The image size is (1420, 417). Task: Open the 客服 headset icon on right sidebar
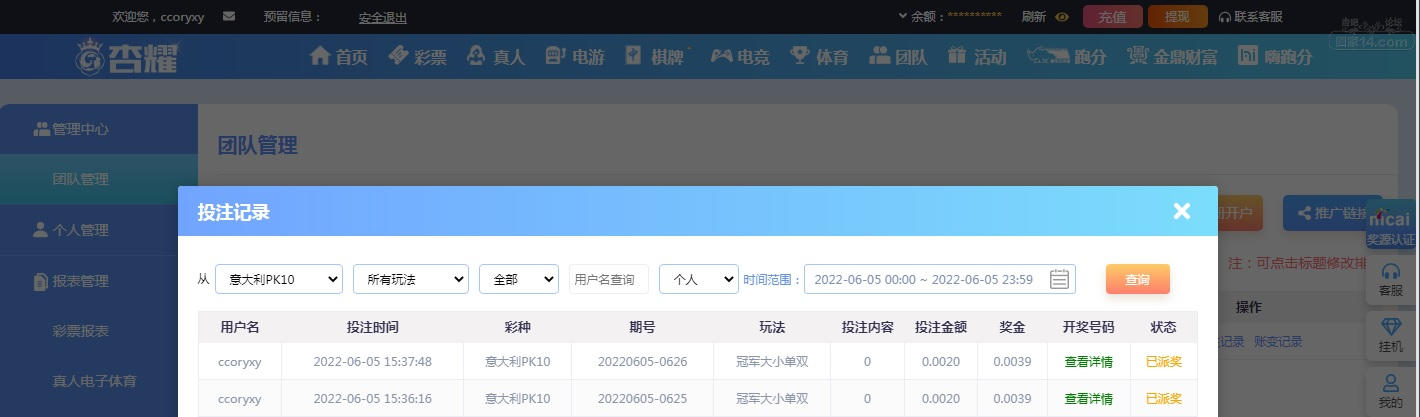click(x=1390, y=279)
